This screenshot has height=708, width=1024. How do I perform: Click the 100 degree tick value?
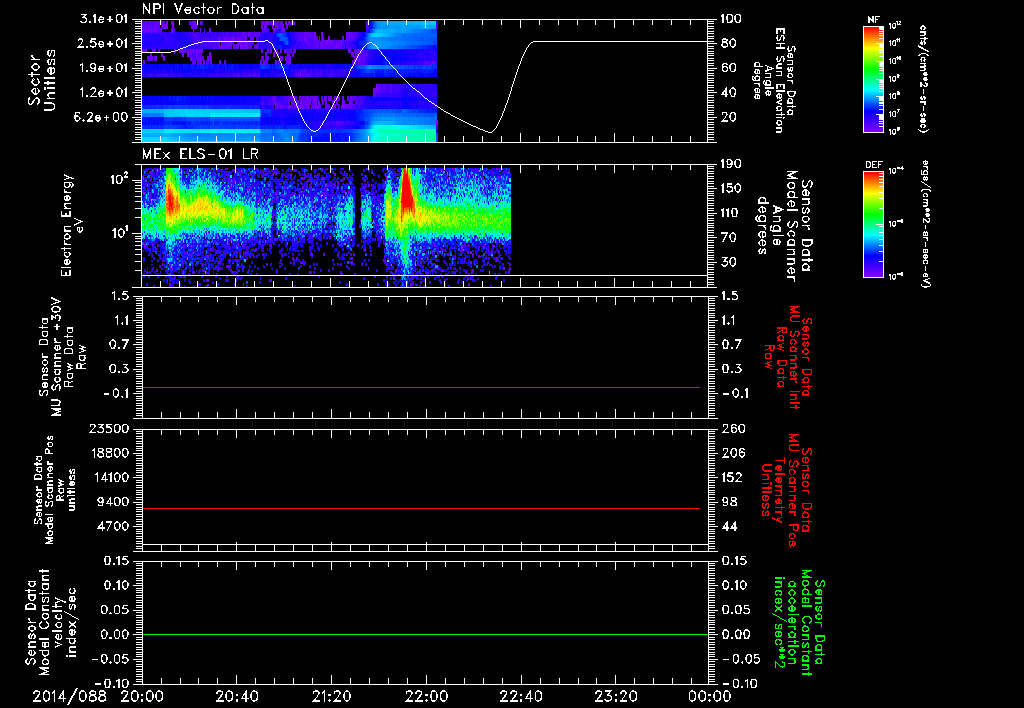coord(731,19)
